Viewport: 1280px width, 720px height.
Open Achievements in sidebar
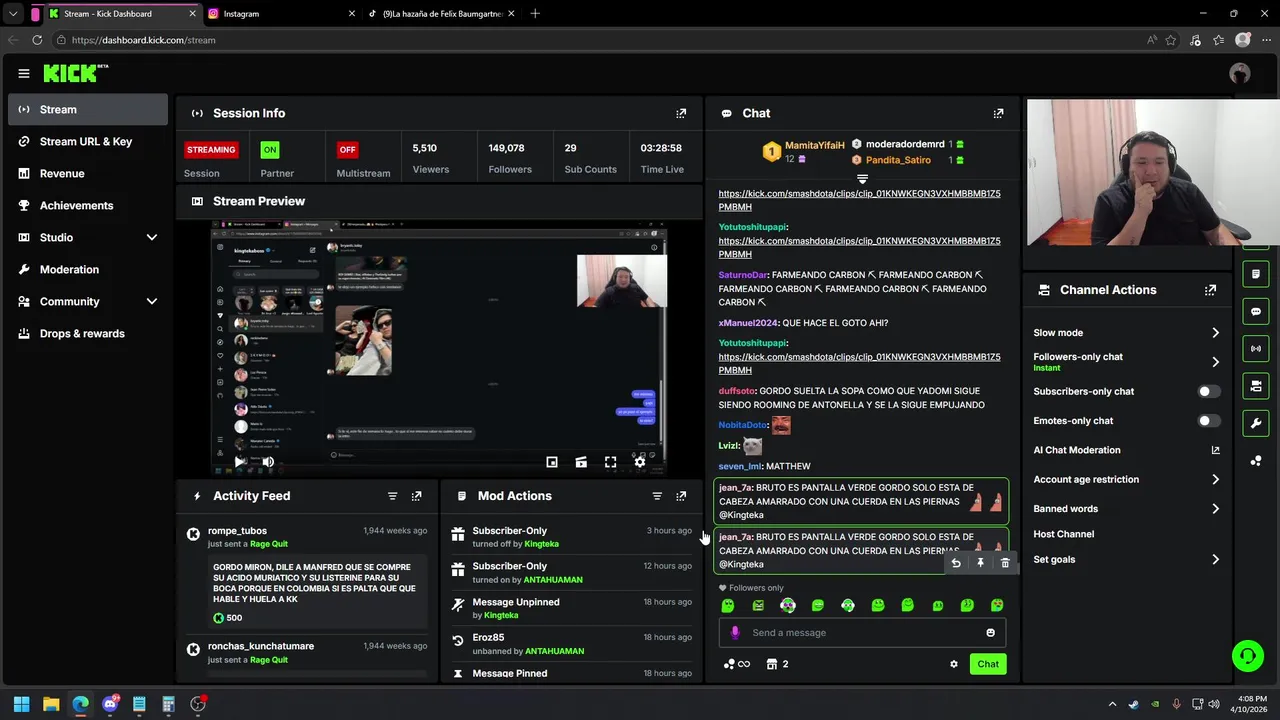(x=88, y=206)
